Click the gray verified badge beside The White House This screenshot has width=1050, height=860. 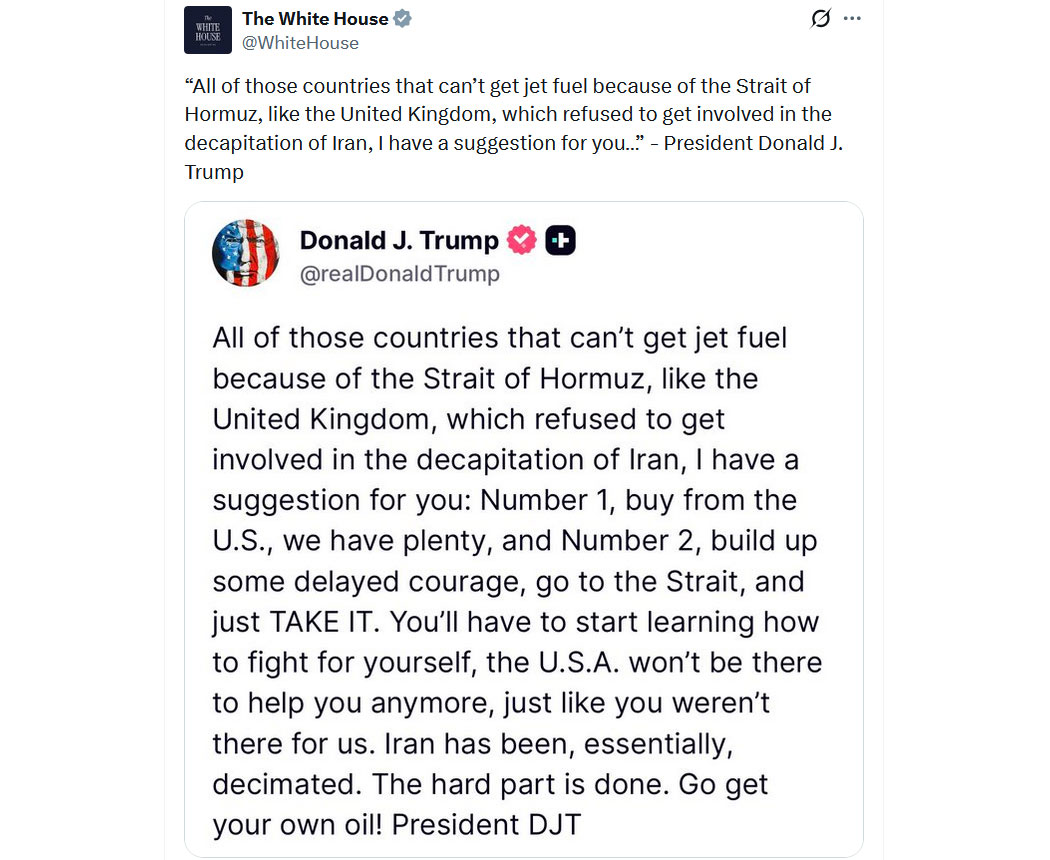(402, 19)
